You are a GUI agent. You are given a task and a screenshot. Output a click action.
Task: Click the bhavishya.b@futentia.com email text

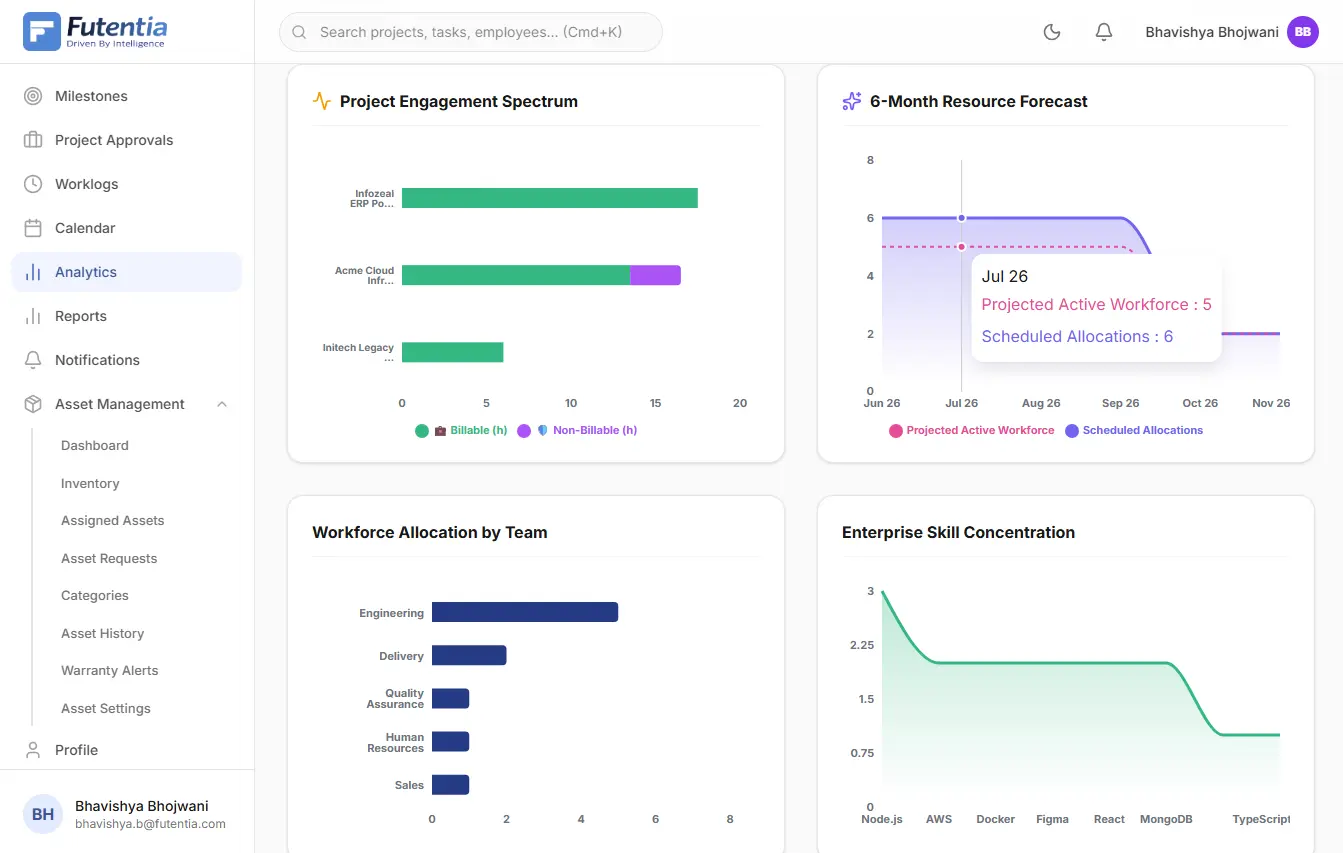(150, 825)
